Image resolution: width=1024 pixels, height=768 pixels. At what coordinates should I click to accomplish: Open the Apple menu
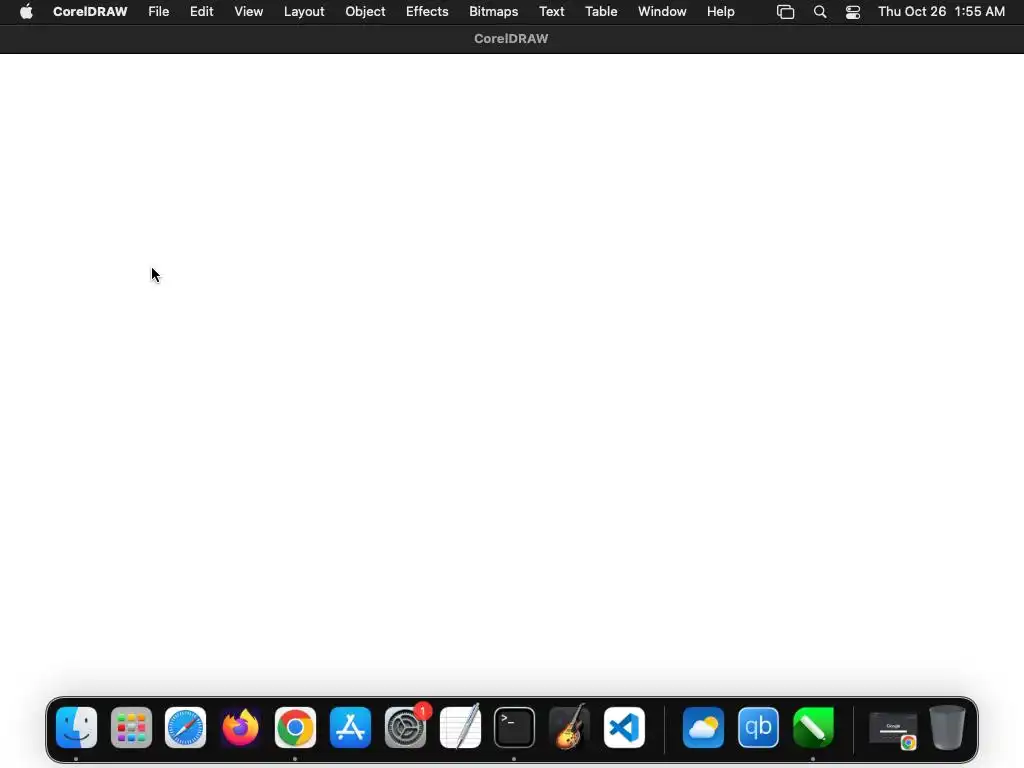pos(26,12)
